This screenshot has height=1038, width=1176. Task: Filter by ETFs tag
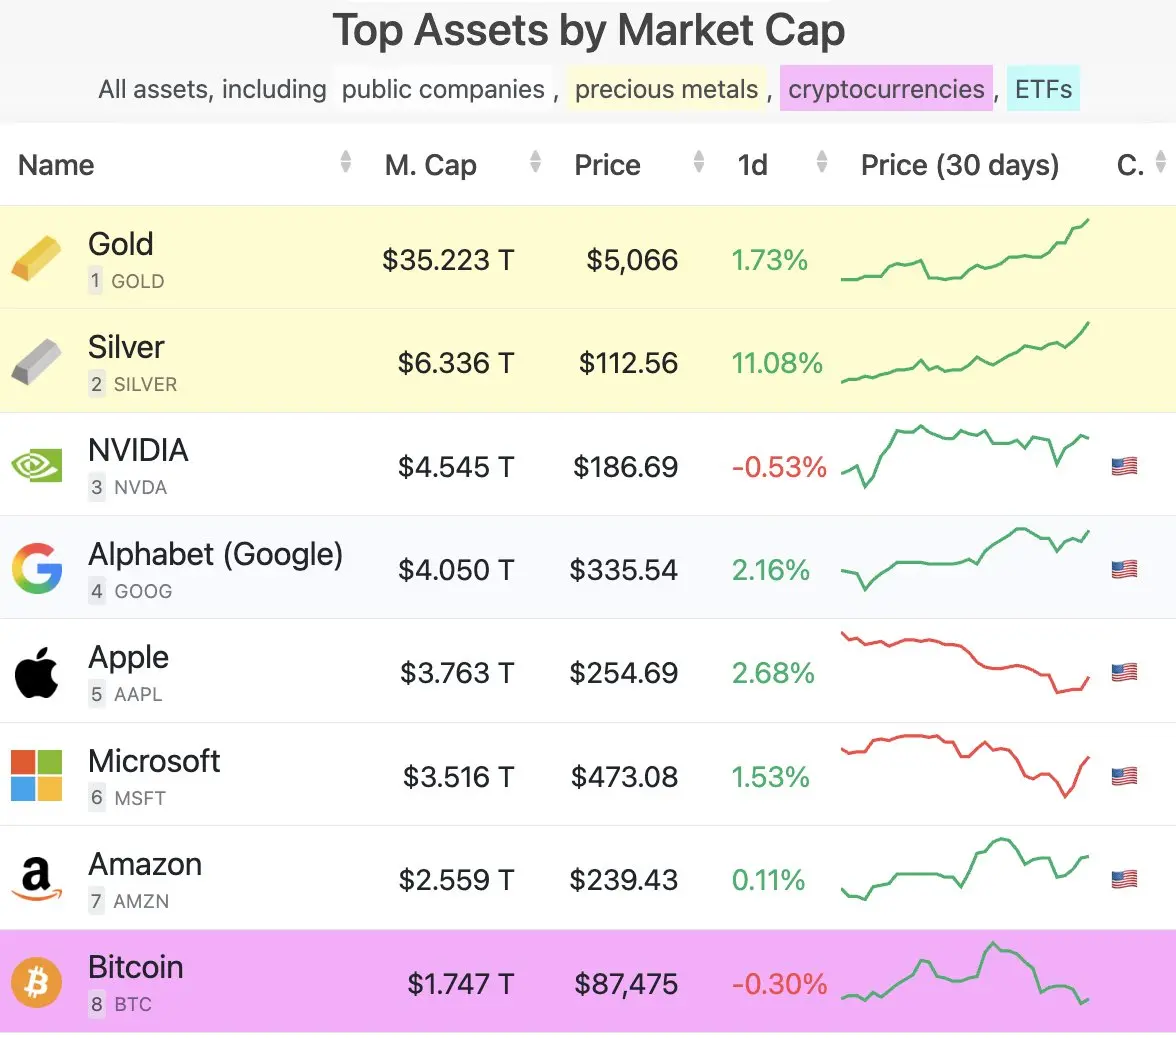point(1043,89)
